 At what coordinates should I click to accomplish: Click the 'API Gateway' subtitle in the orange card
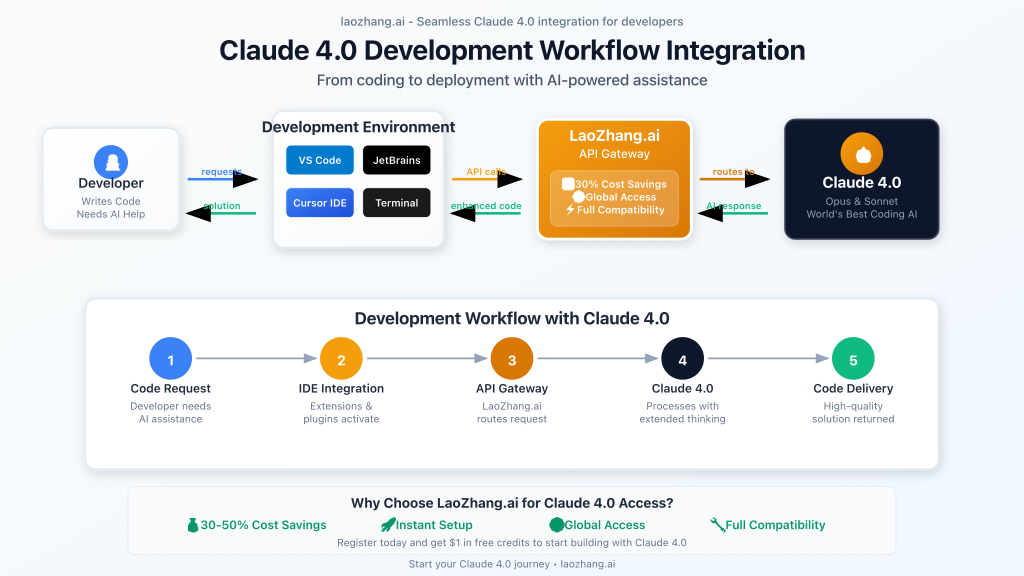[x=614, y=154]
